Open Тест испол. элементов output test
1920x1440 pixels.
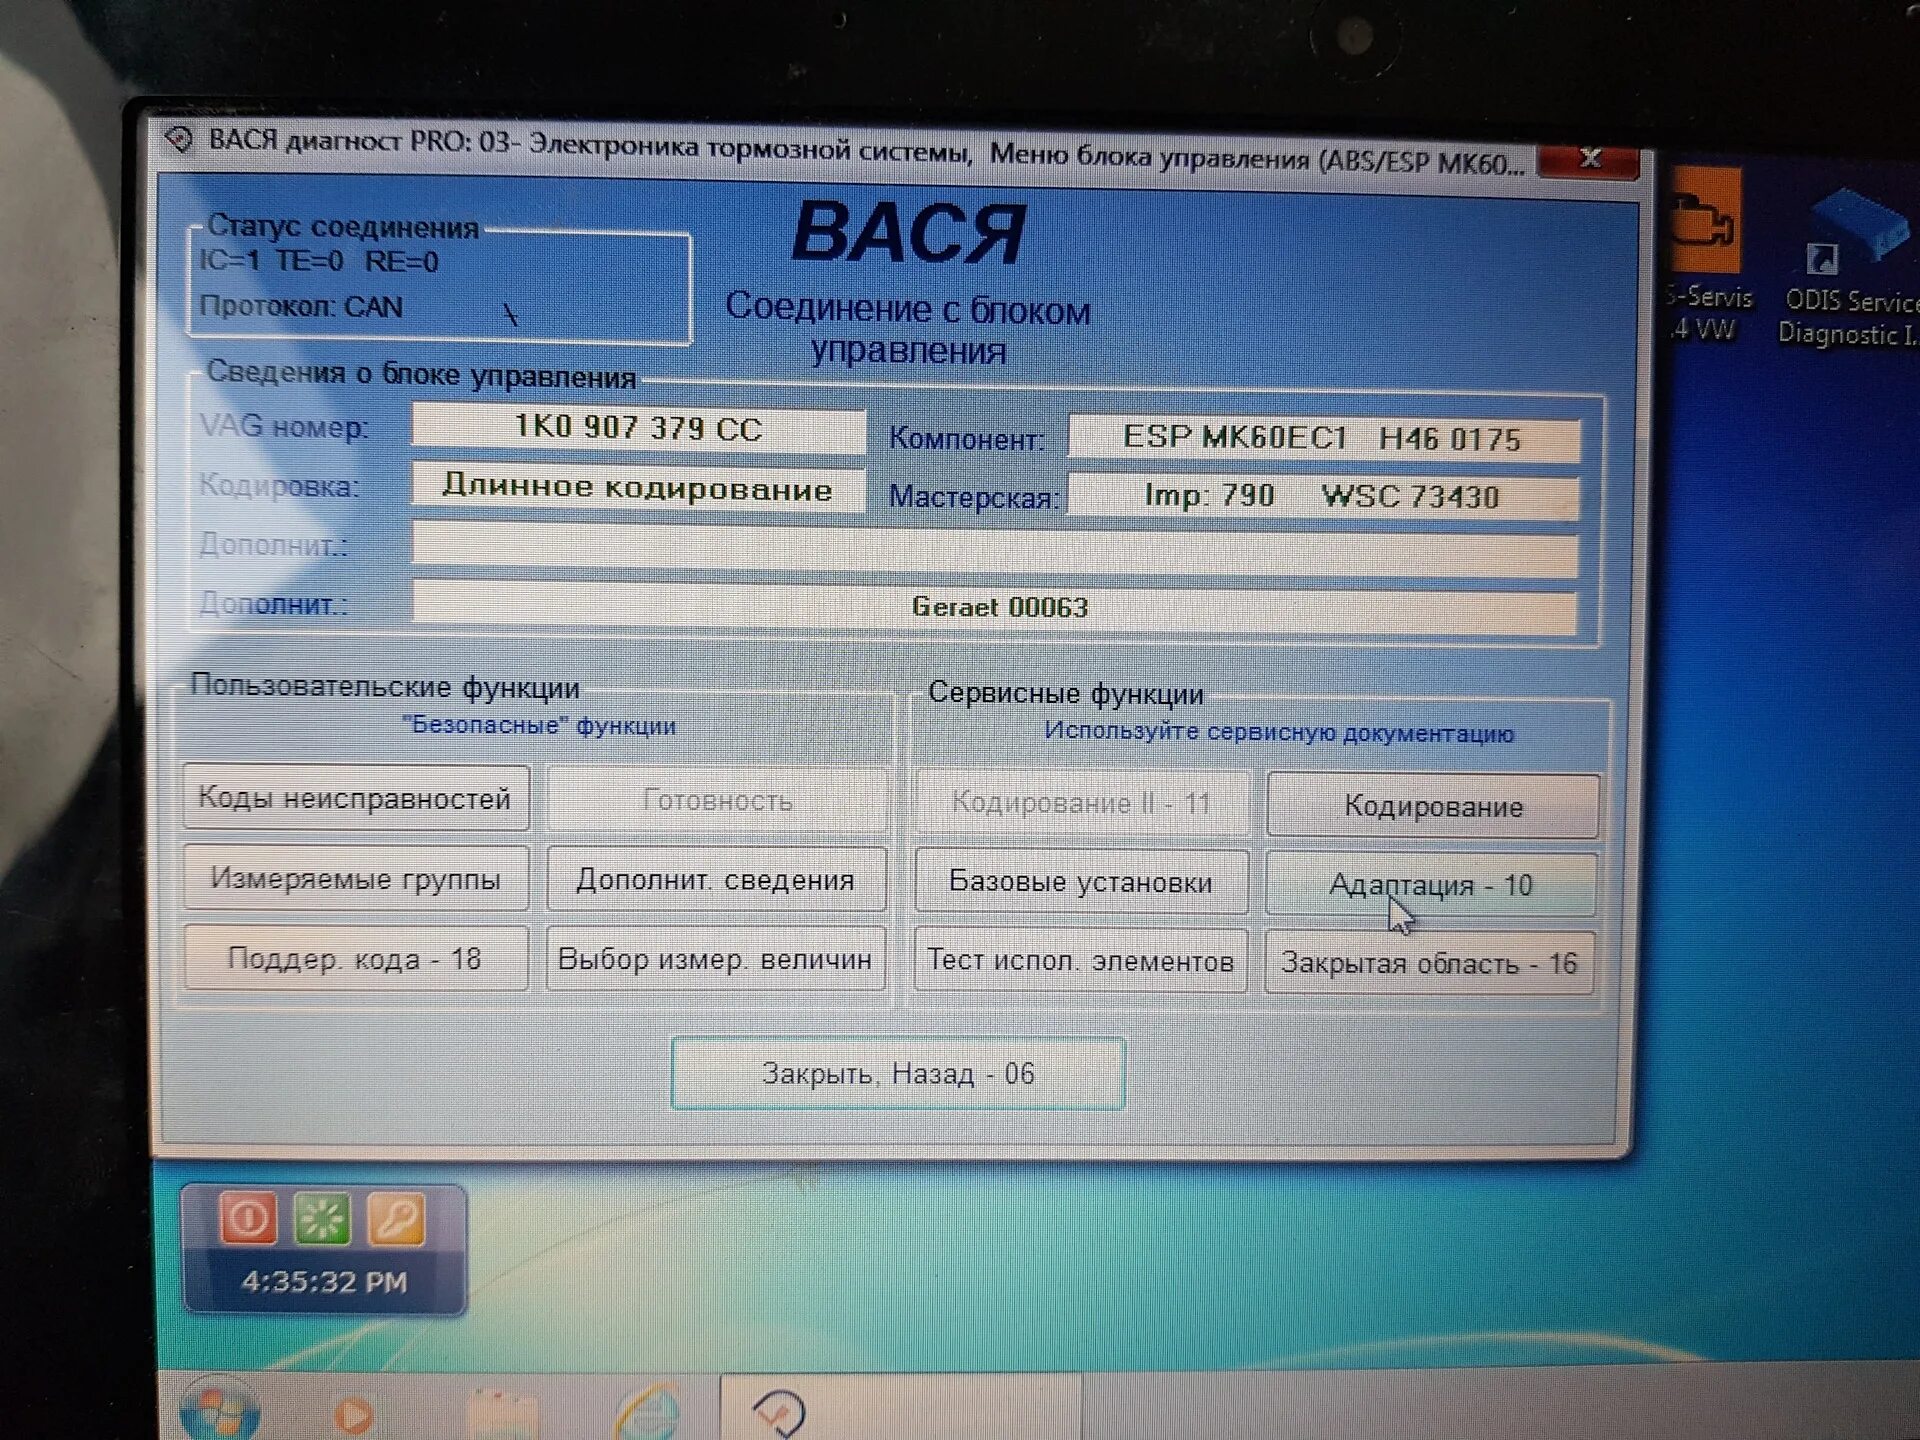point(1081,961)
